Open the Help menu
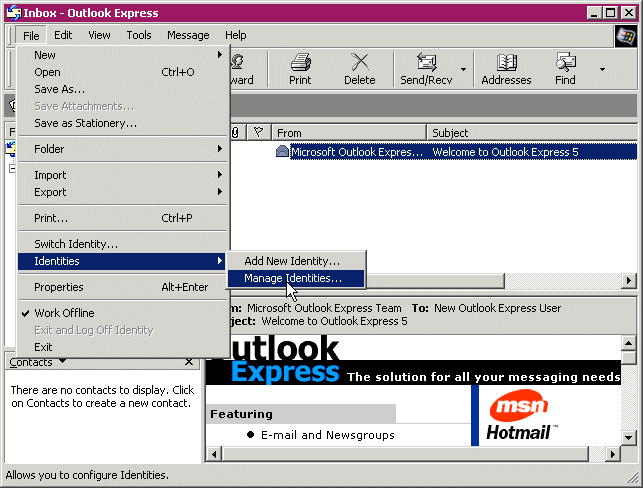The height and width of the screenshot is (488, 643). 236,35
